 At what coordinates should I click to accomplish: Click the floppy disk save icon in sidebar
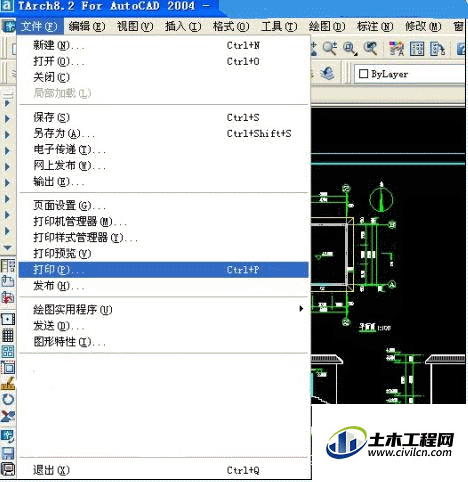click(x=8, y=453)
